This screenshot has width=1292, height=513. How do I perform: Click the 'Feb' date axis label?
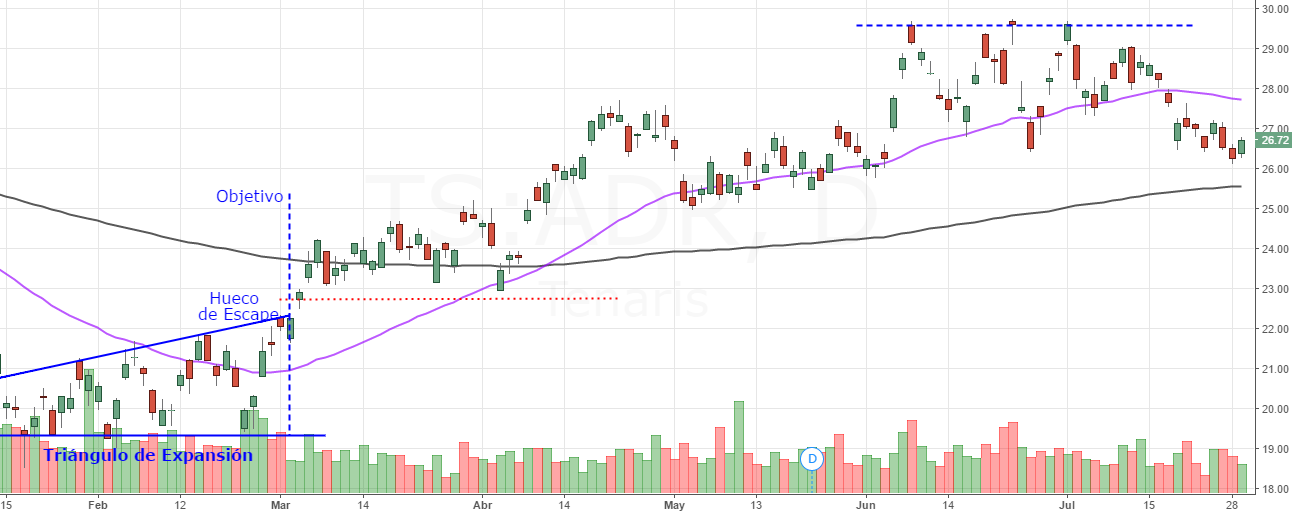point(97,503)
